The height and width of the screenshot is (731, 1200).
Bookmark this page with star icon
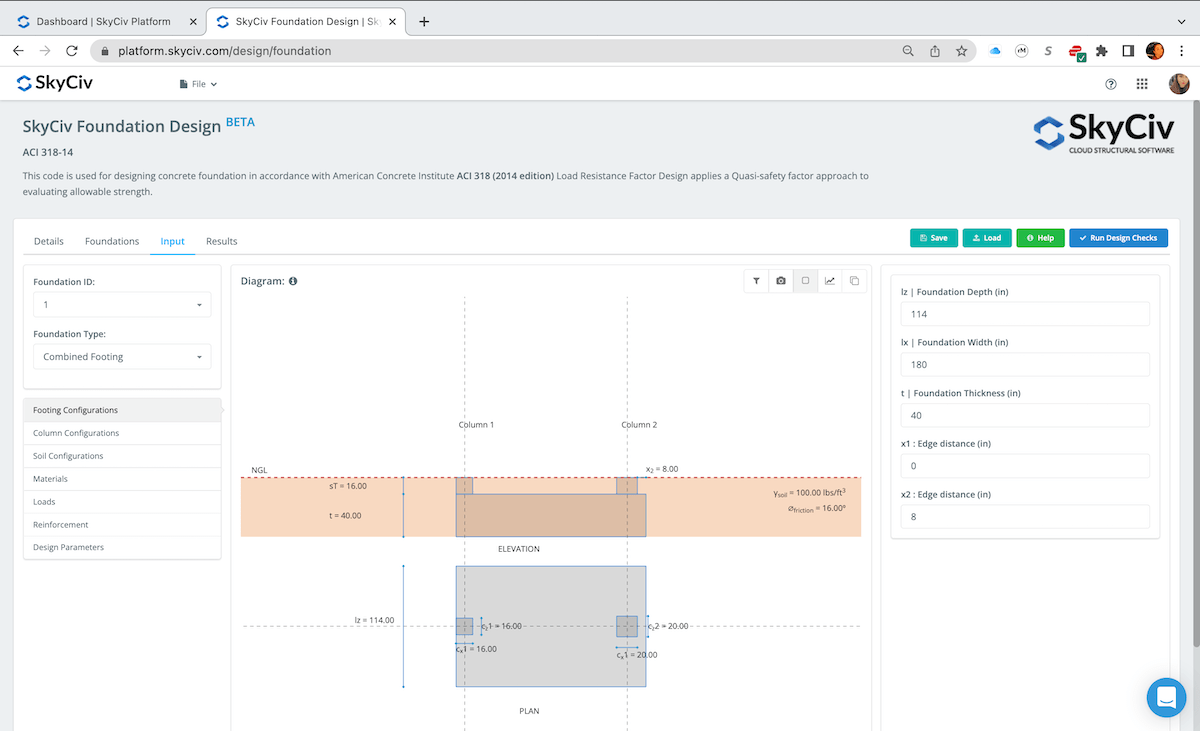(x=961, y=51)
